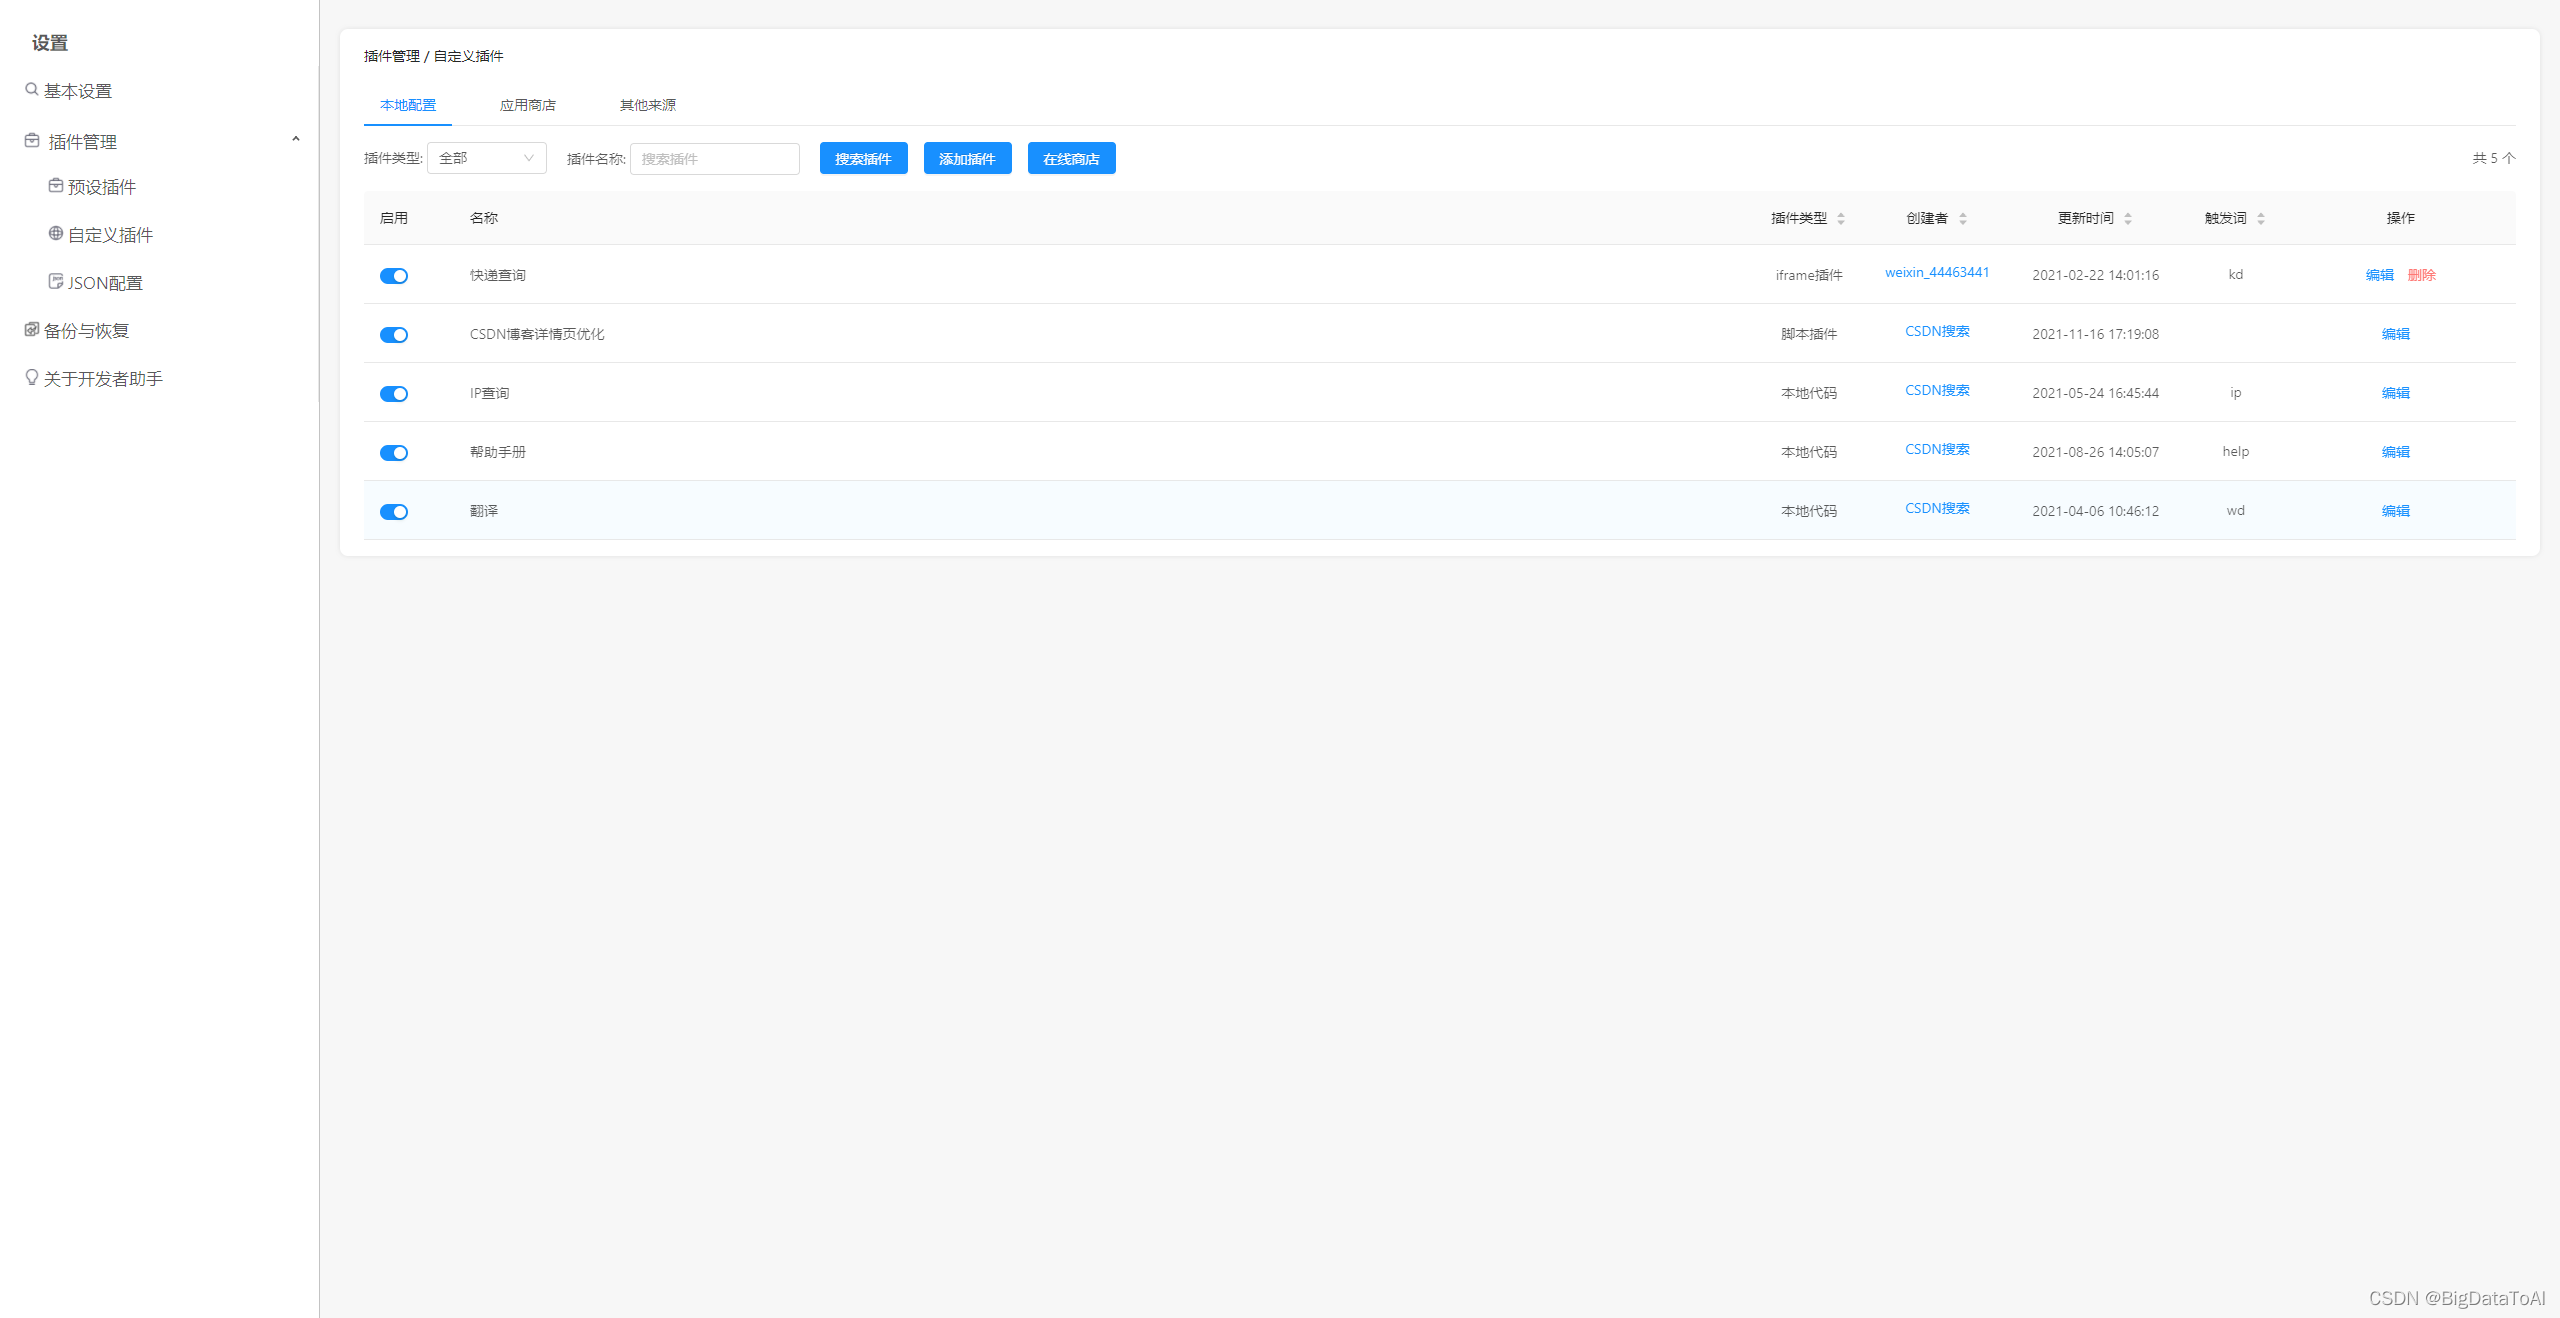Sort by 更新时间 column arrows

2128,218
